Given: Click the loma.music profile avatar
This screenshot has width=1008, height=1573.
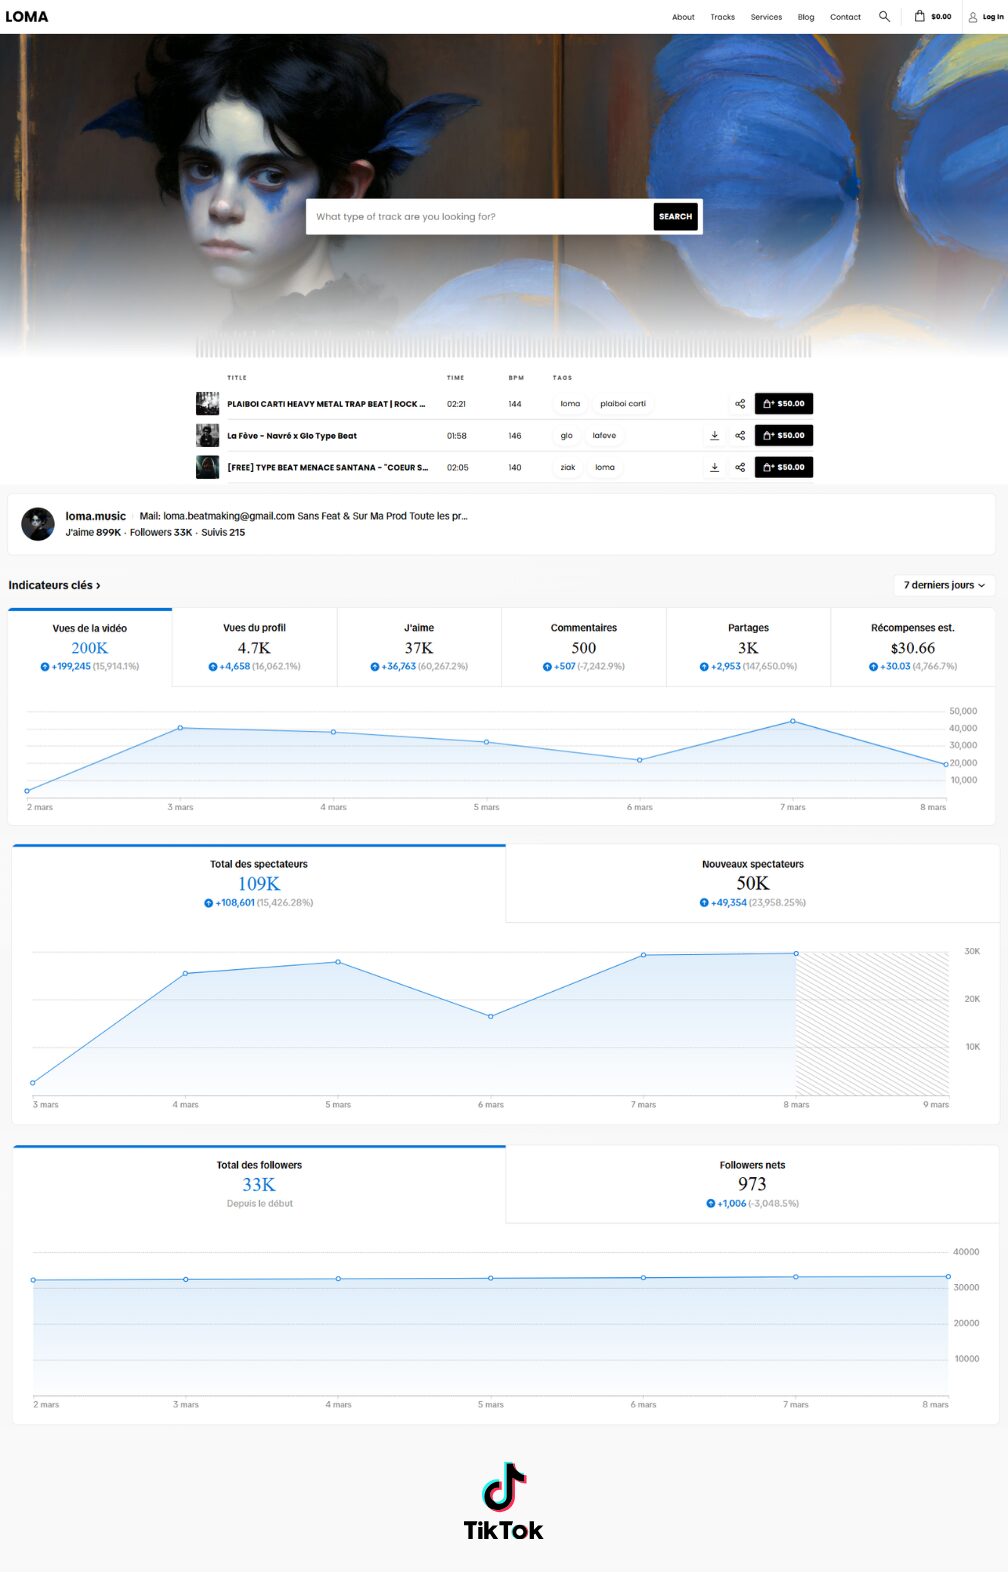Looking at the screenshot, I should click(38, 524).
